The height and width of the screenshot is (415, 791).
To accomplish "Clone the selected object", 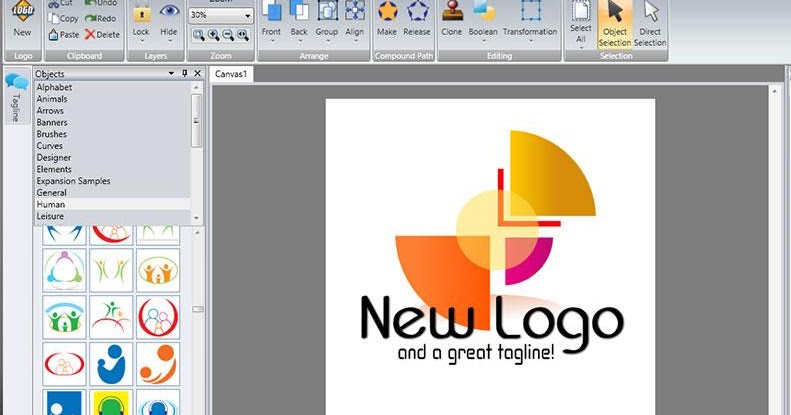I will (x=451, y=20).
